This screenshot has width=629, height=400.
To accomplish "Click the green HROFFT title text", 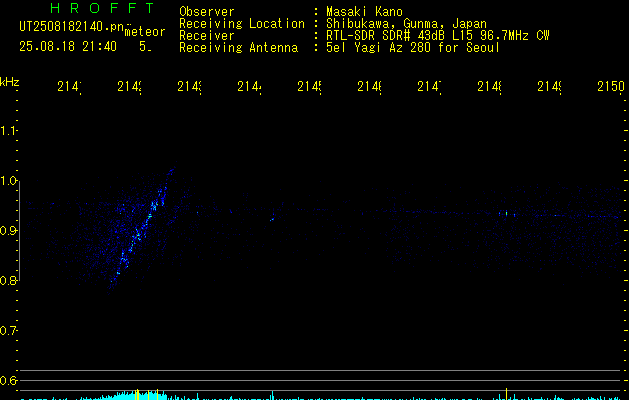I will click(x=102, y=8).
